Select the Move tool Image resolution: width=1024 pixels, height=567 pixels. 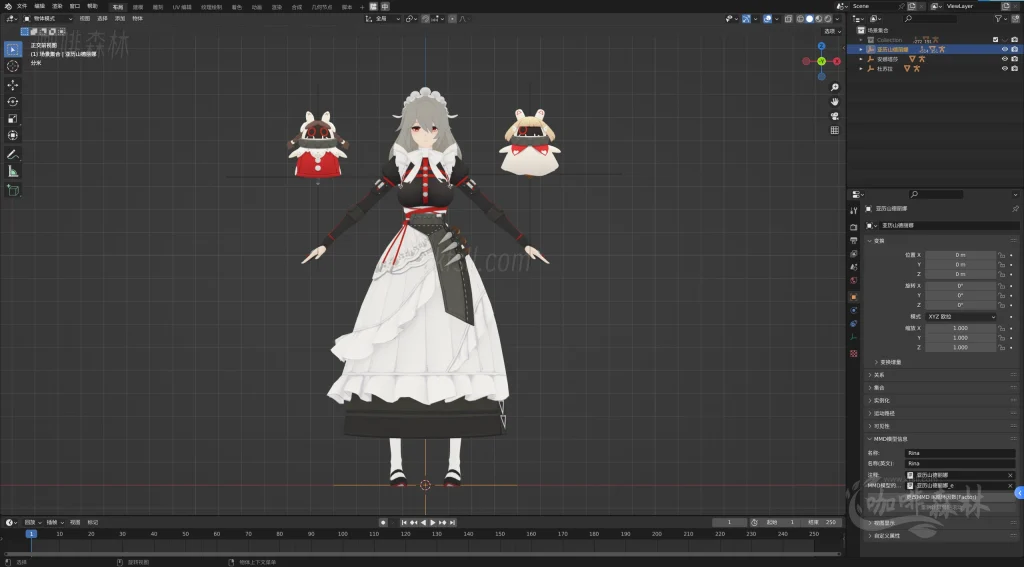tap(12, 85)
